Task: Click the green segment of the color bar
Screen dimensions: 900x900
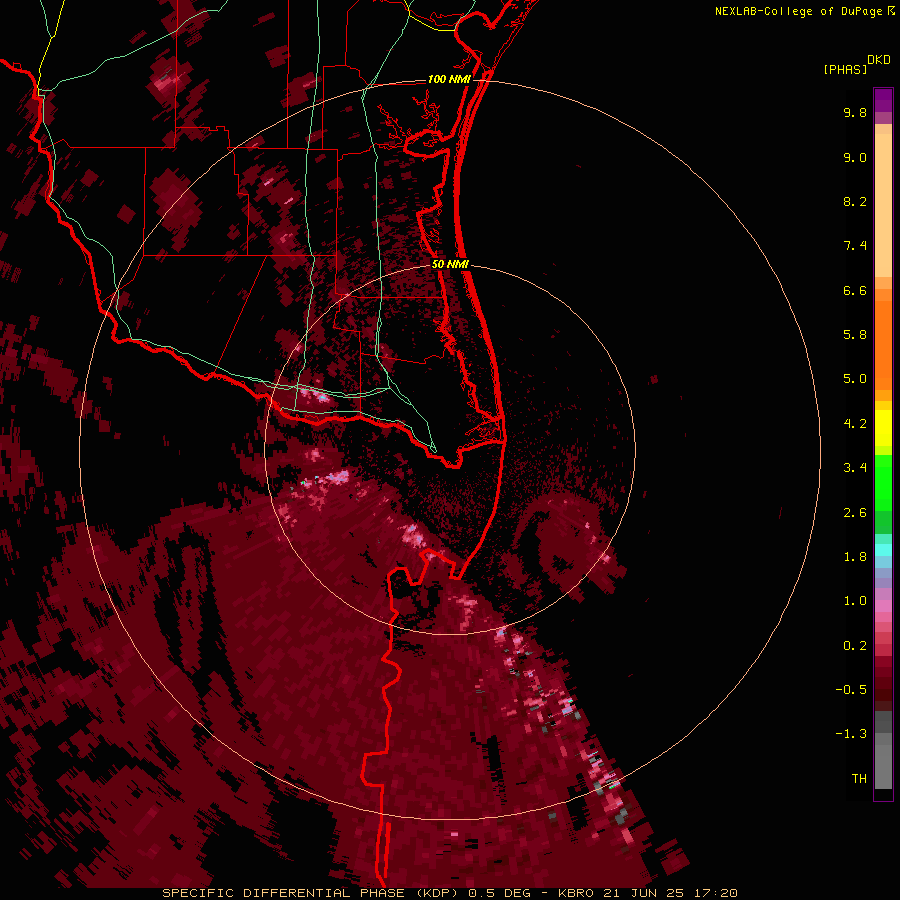Action: coord(883,485)
